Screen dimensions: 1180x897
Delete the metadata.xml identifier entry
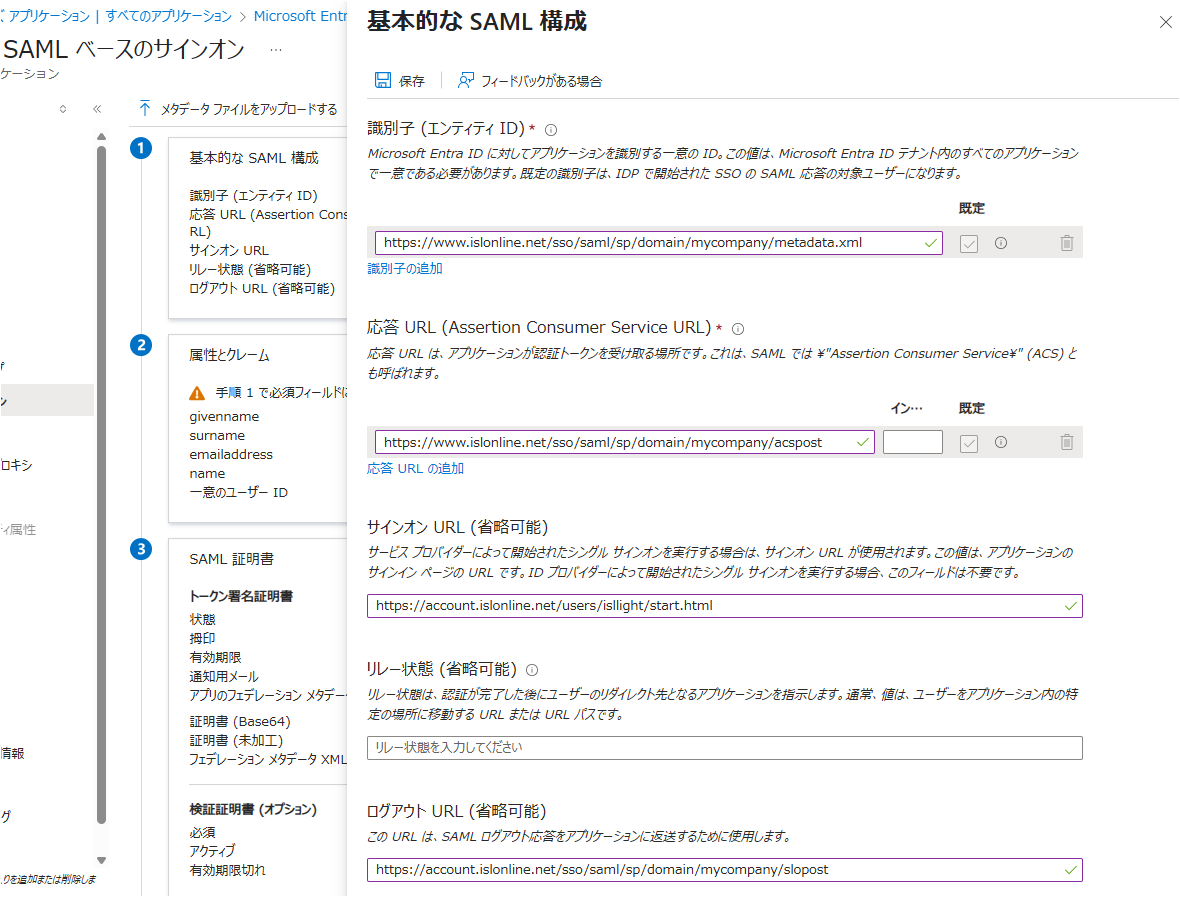tap(1066, 243)
